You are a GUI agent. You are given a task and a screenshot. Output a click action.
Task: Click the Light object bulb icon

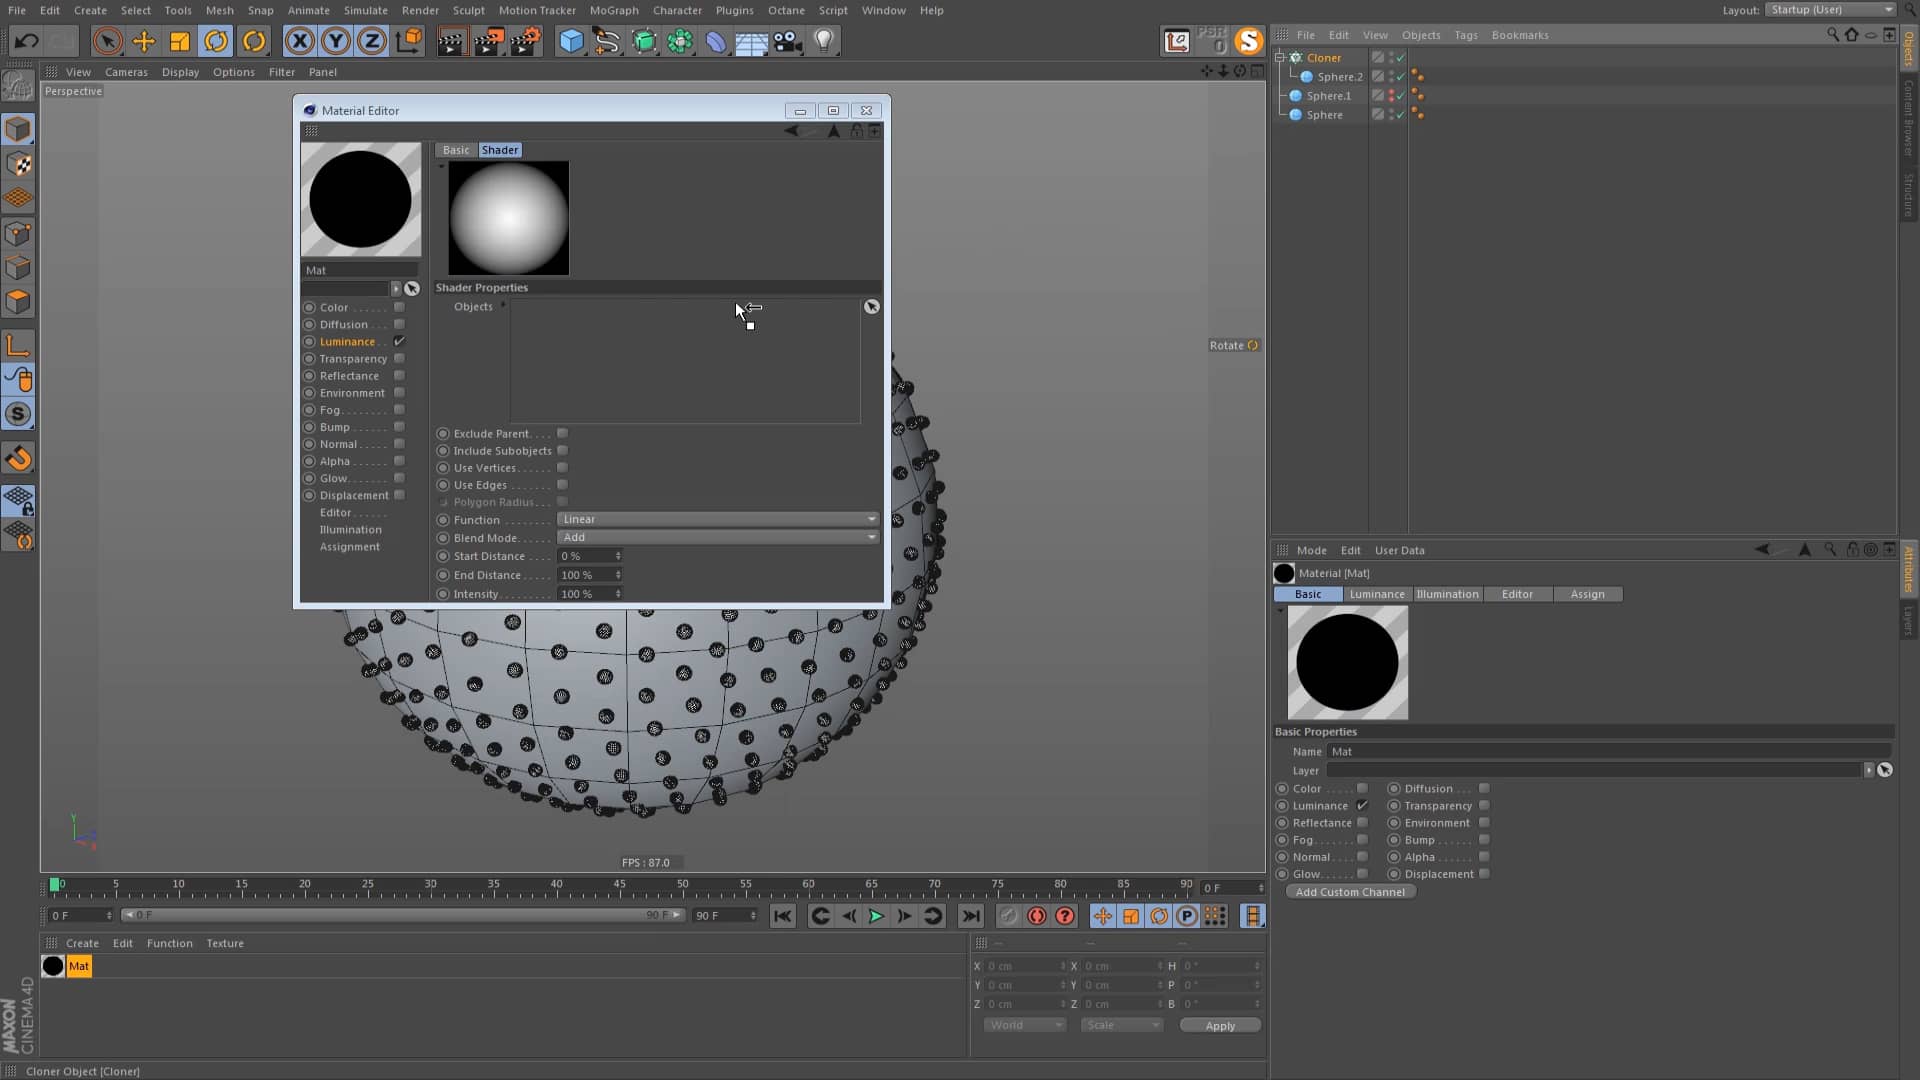[x=824, y=41]
